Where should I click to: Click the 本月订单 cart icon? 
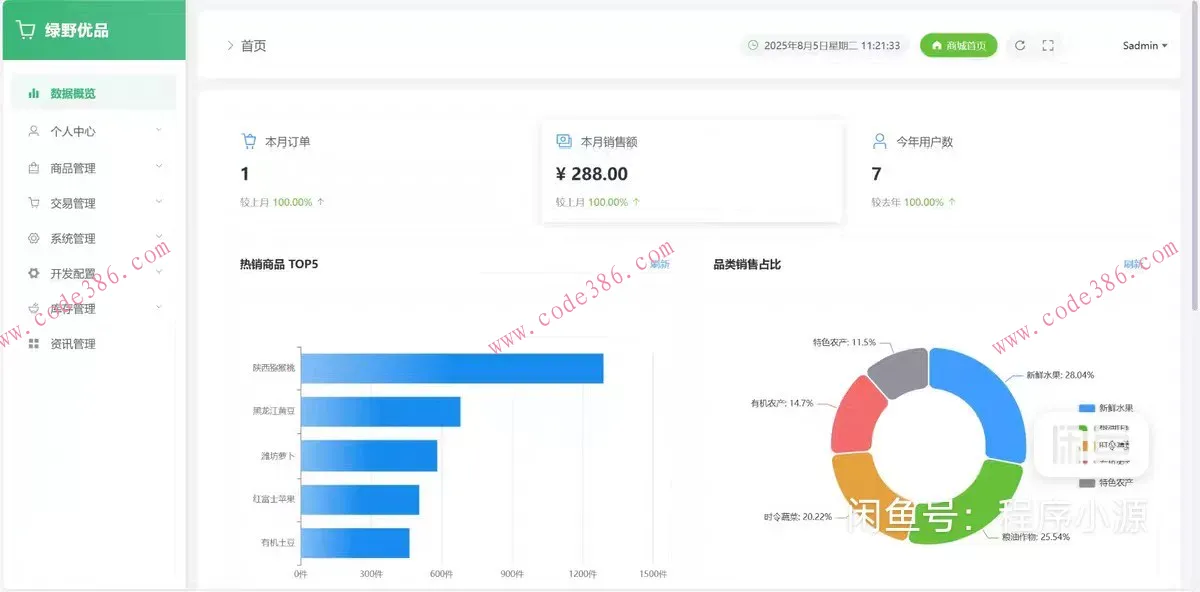[249, 141]
